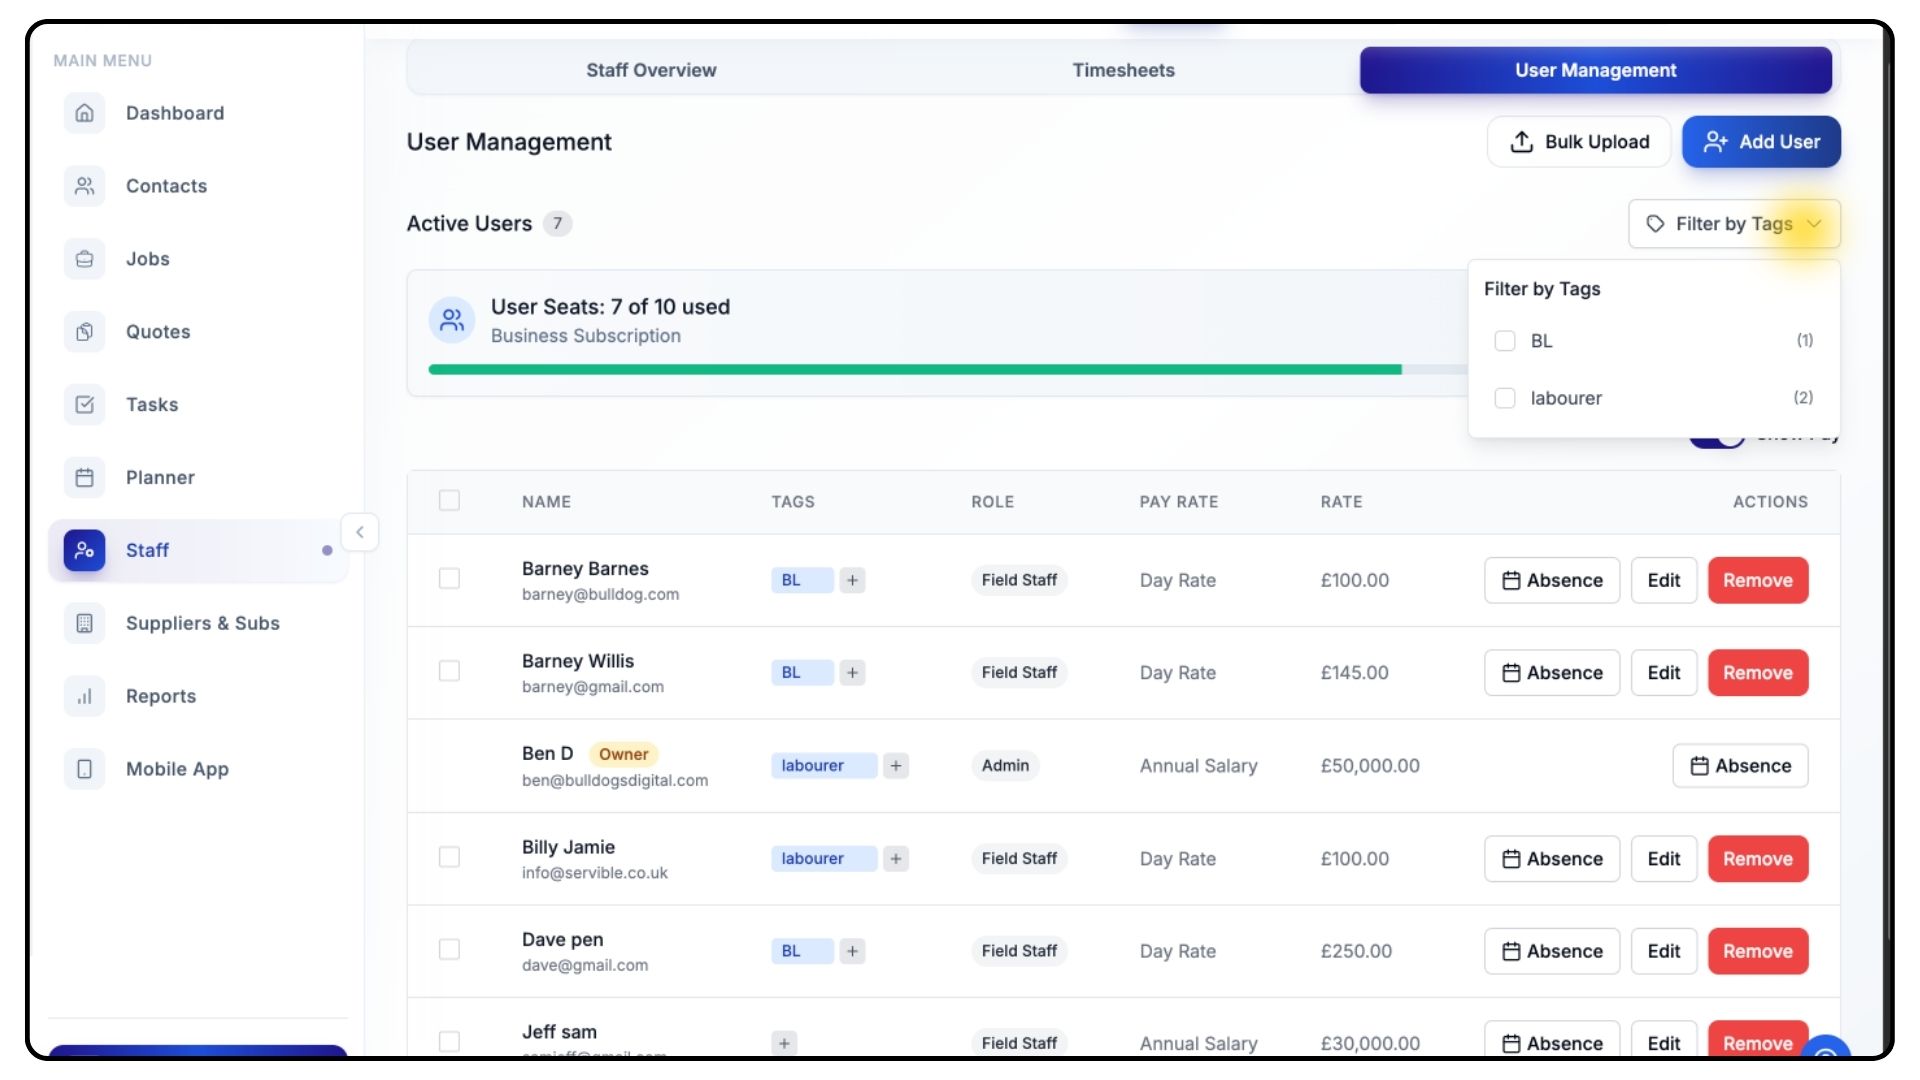Open the Staff Overview tab
This screenshot has width=1920, height=1080.
point(651,70)
